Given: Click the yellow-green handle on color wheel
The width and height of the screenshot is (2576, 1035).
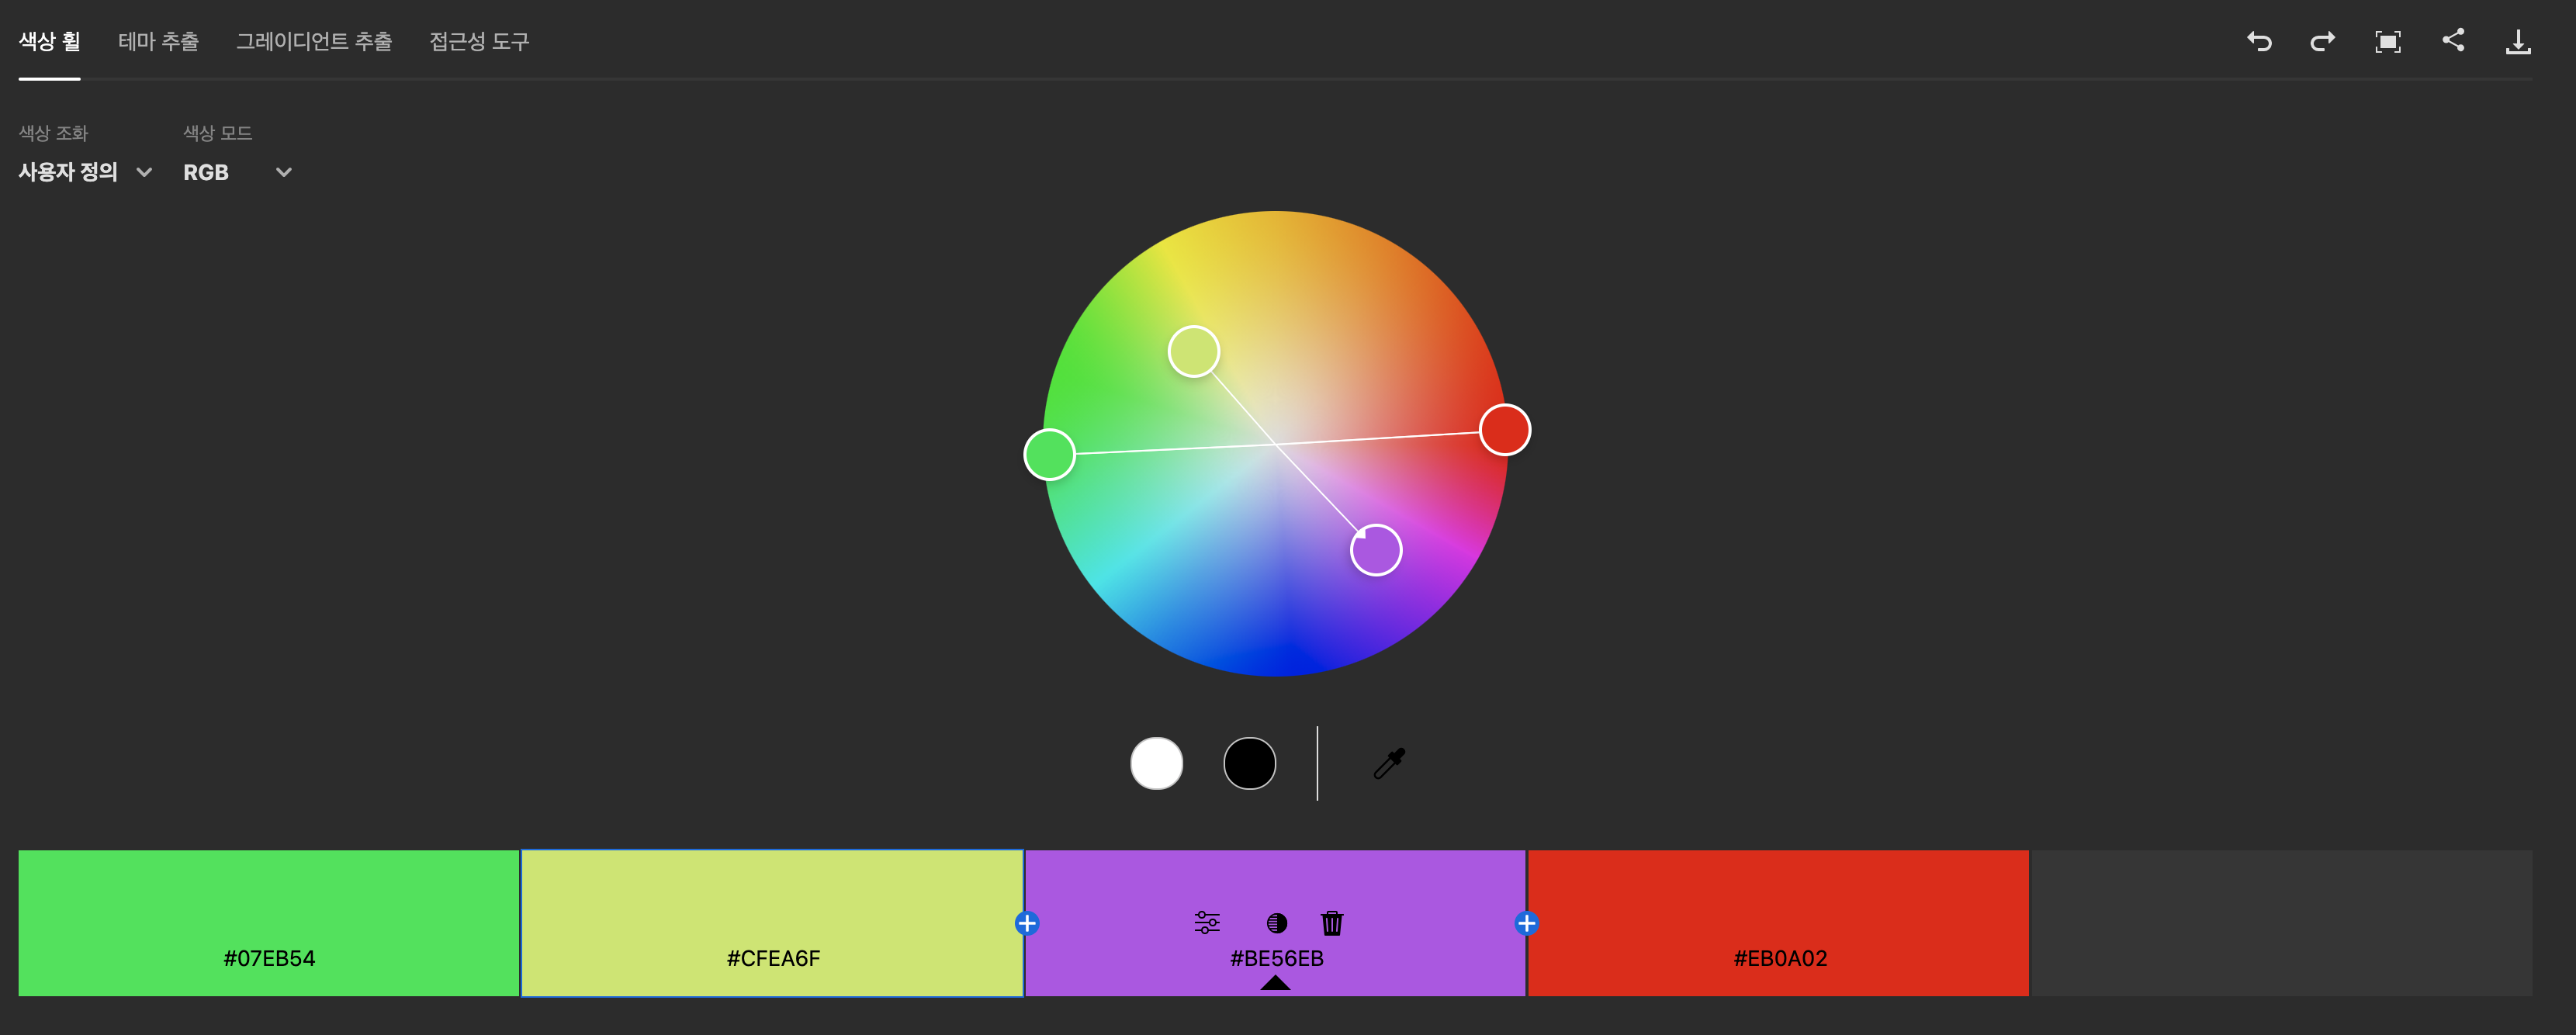Looking at the screenshot, I should click(x=1193, y=351).
